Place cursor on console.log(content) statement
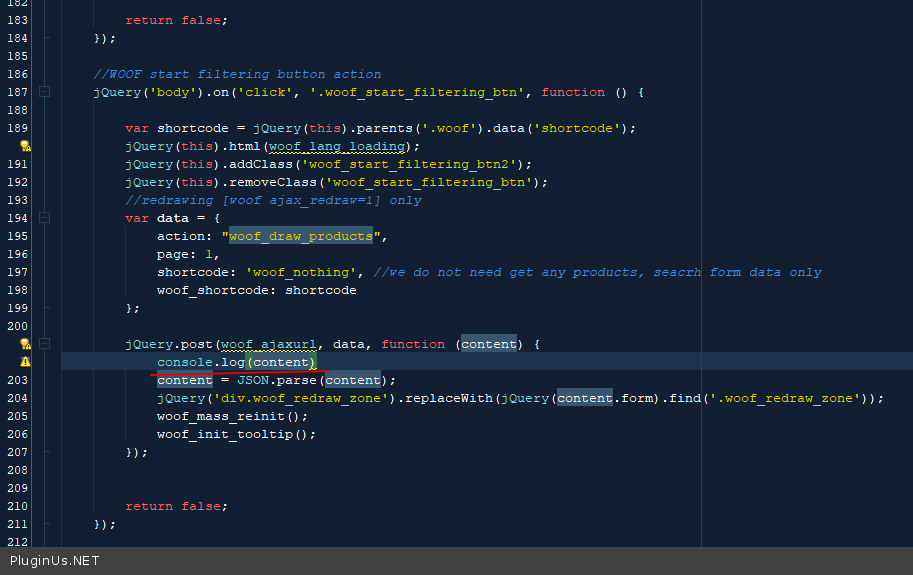Image resolution: width=913 pixels, height=575 pixels. pos(236,362)
